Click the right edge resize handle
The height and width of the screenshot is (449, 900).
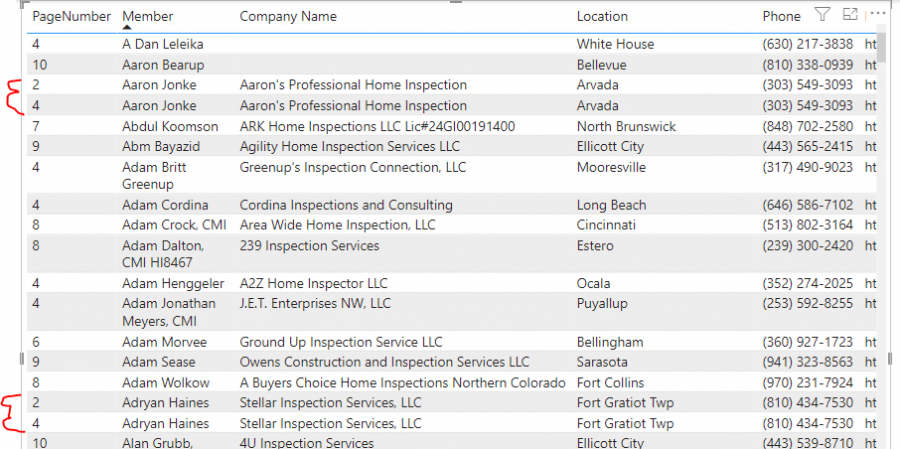[889, 359]
